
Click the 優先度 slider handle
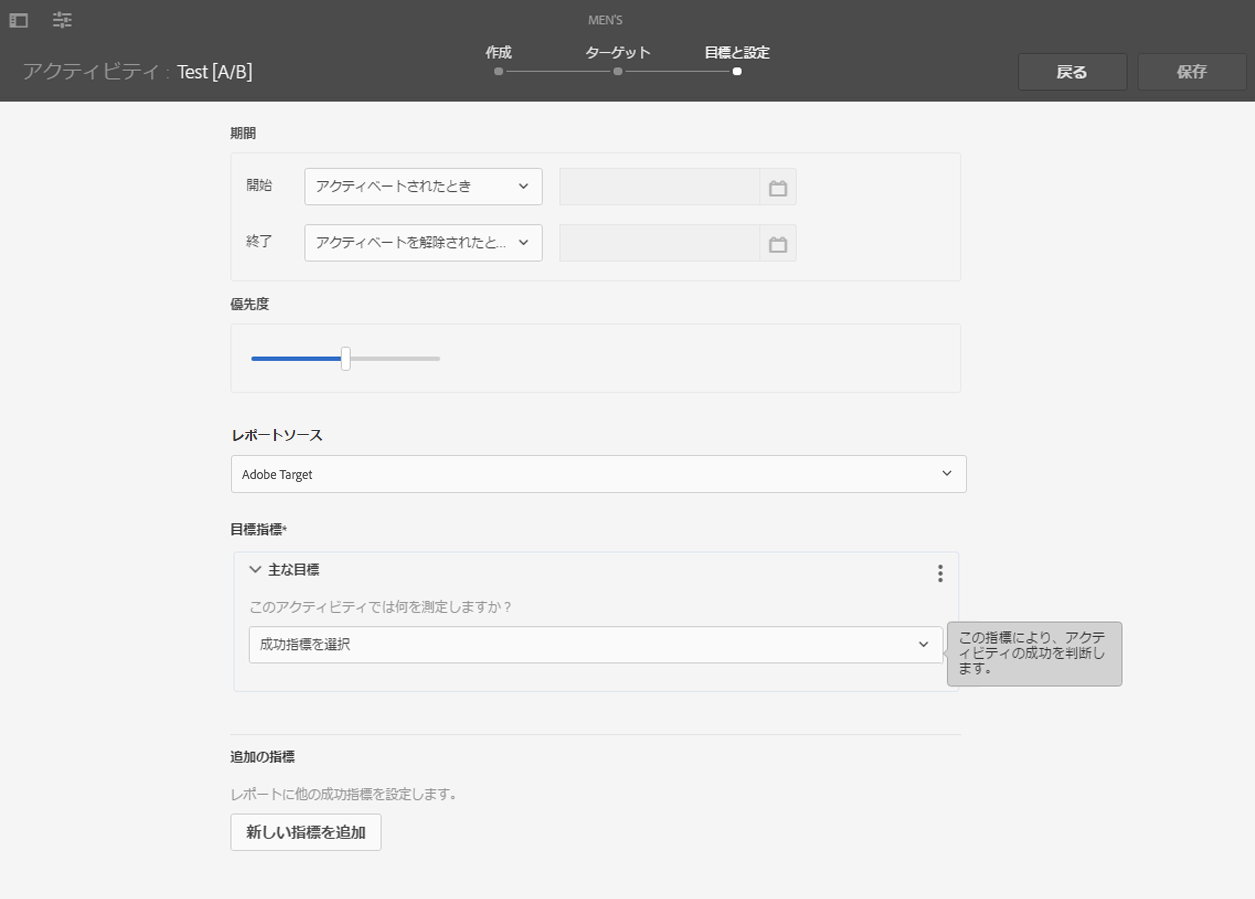(346, 358)
